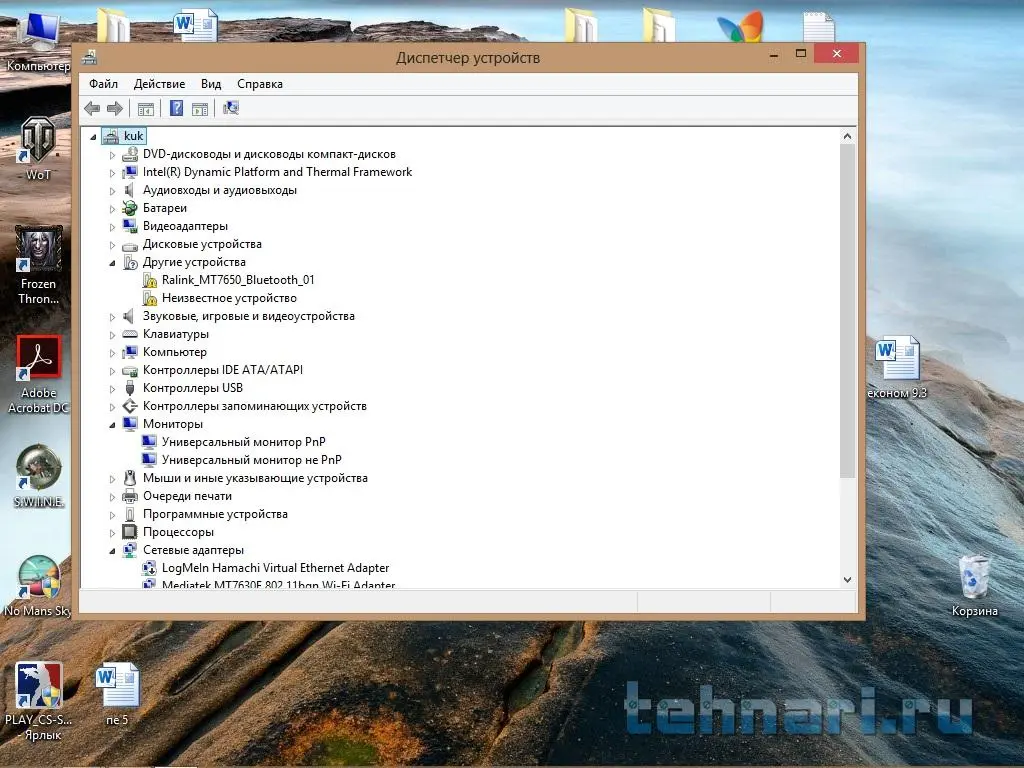Click the DVD drives category icon
Image resolution: width=1024 pixels, height=768 pixels.
130,154
